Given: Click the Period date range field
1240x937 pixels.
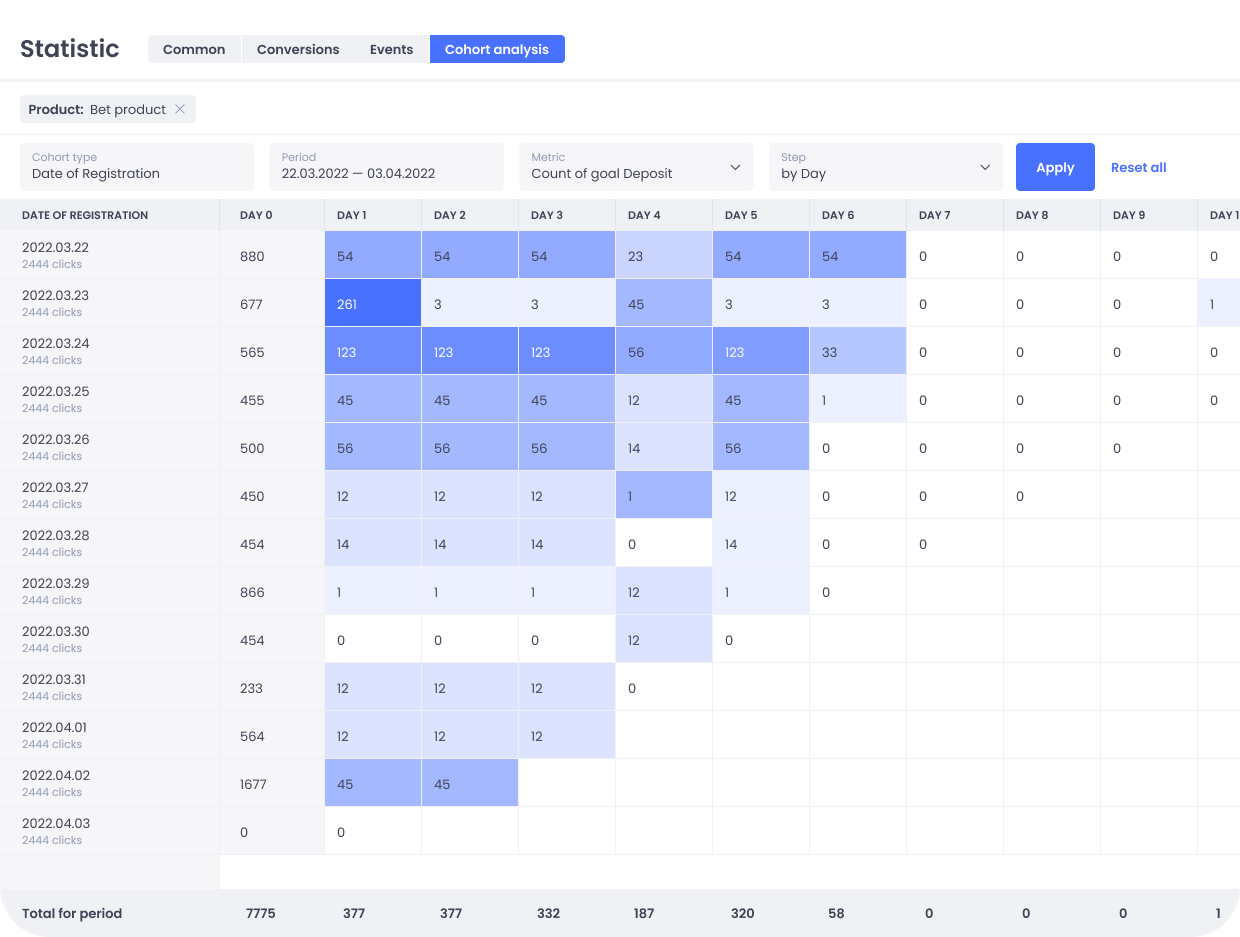Looking at the screenshot, I should tap(386, 167).
